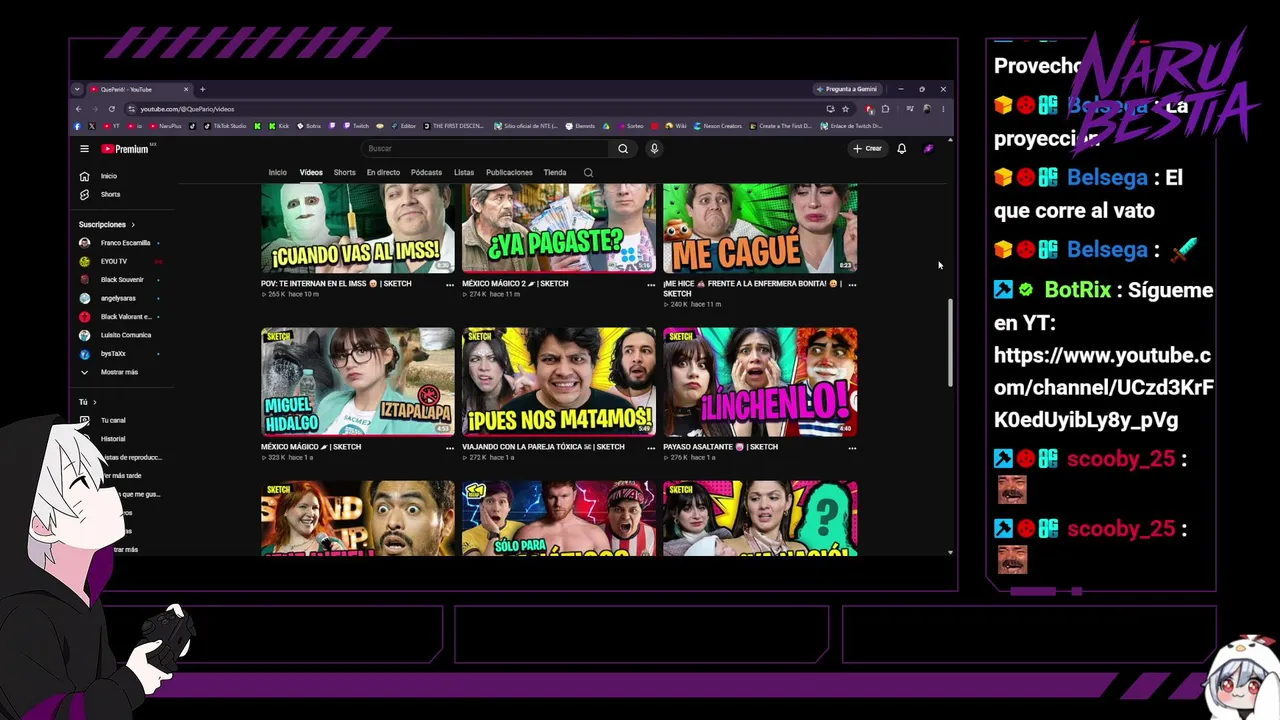Open Luisito Comunica subscription
This screenshot has width=1280, height=720.
(x=125, y=335)
